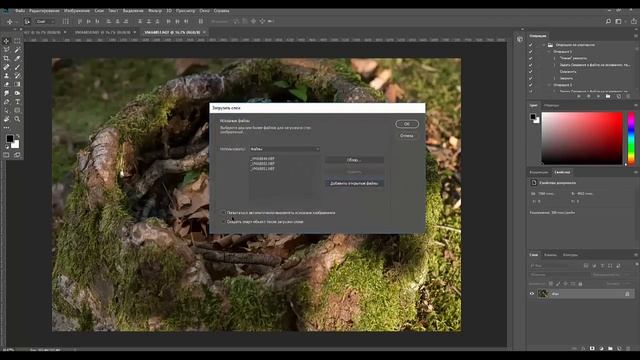The height and width of the screenshot is (360, 640).
Task: Toggle Quick Mask mode icon
Action: point(6,155)
